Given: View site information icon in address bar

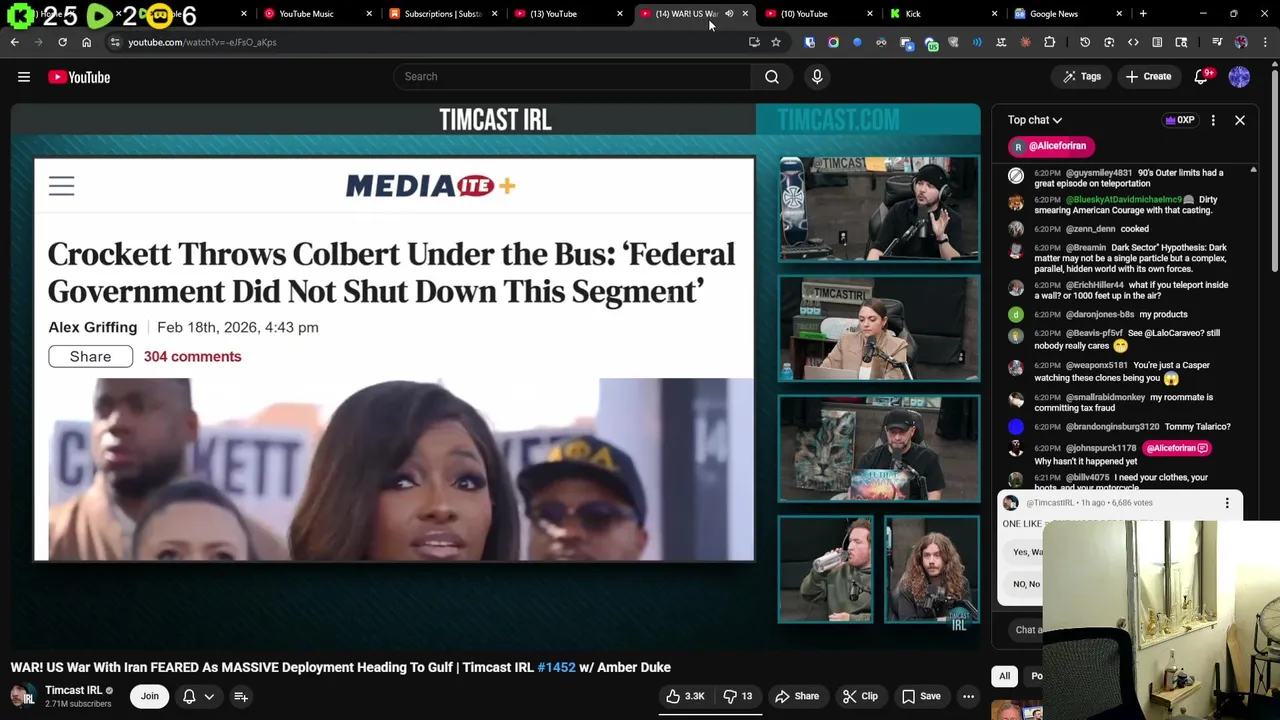Looking at the screenshot, I should click(115, 42).
